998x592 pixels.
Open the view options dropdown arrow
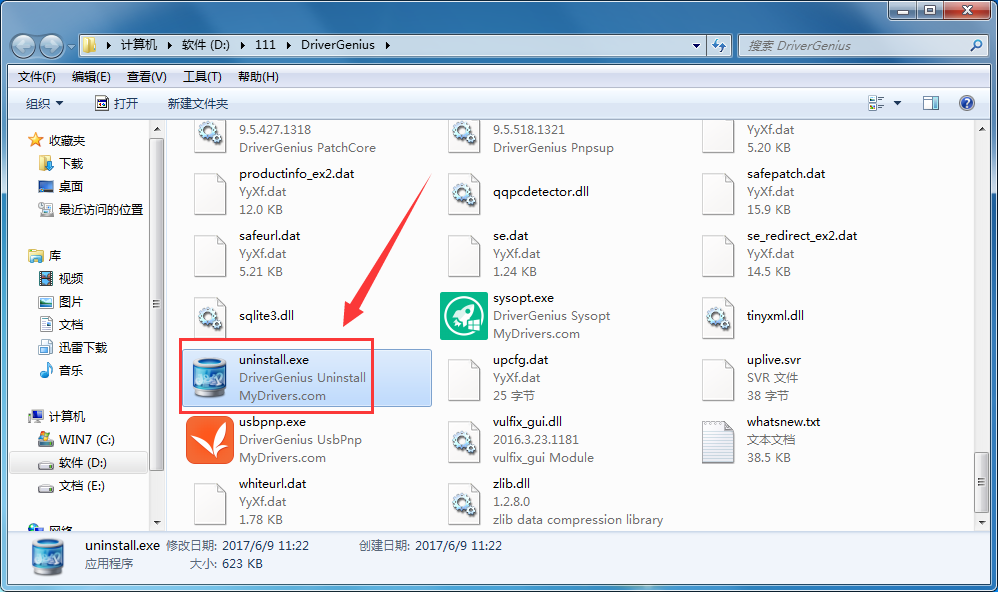point(897,103)
